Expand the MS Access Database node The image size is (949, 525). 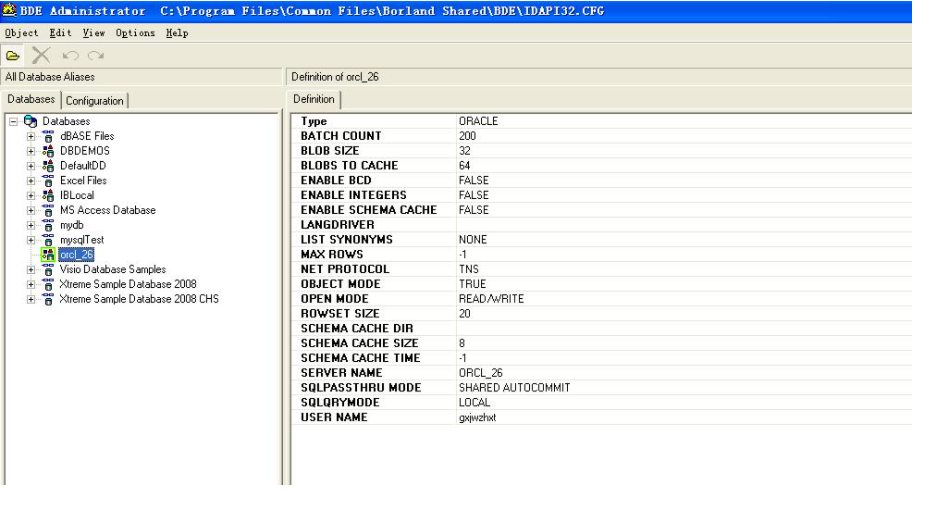tap(31, 211)
